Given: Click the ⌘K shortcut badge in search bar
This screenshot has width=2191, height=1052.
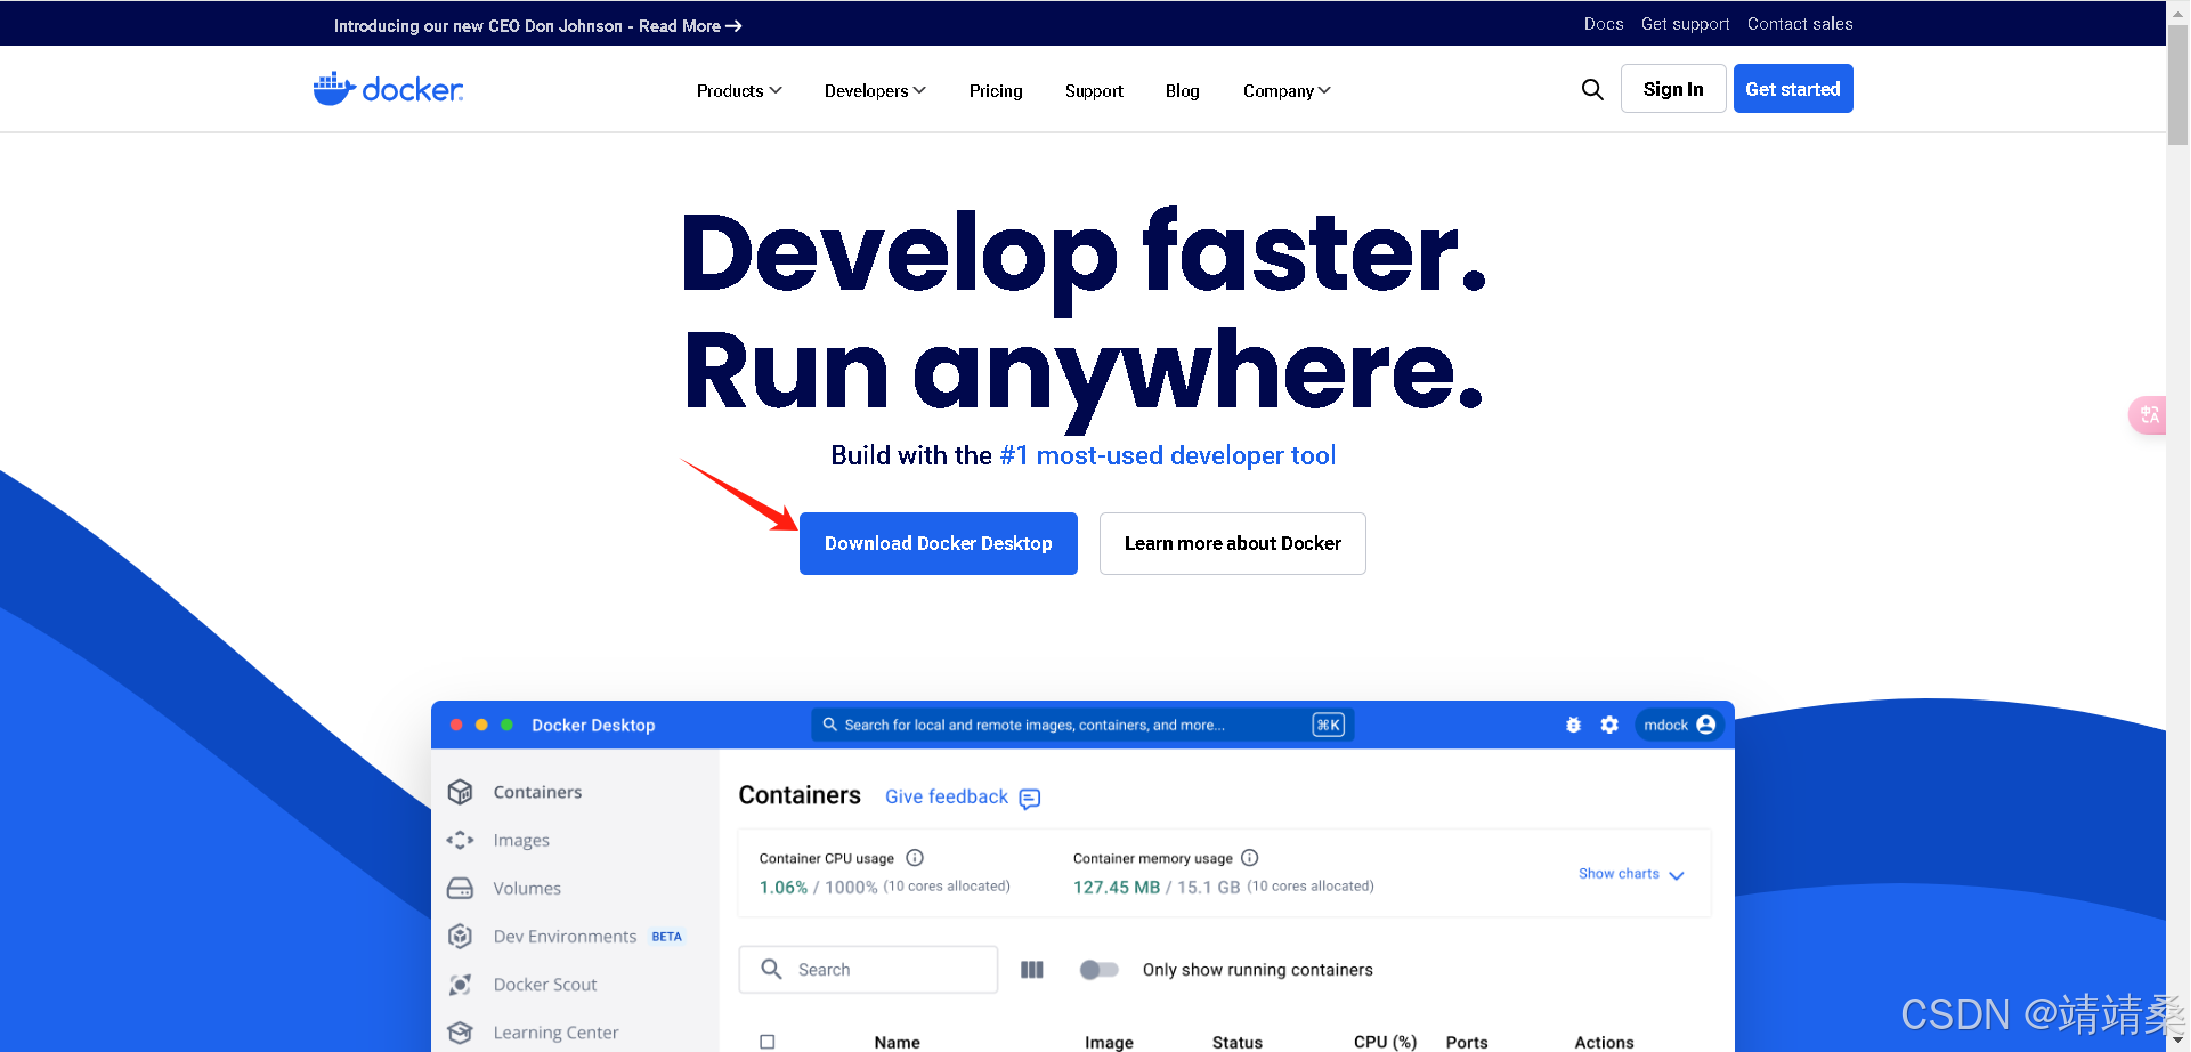Looking at the screenshot, I should [1328, 725].
